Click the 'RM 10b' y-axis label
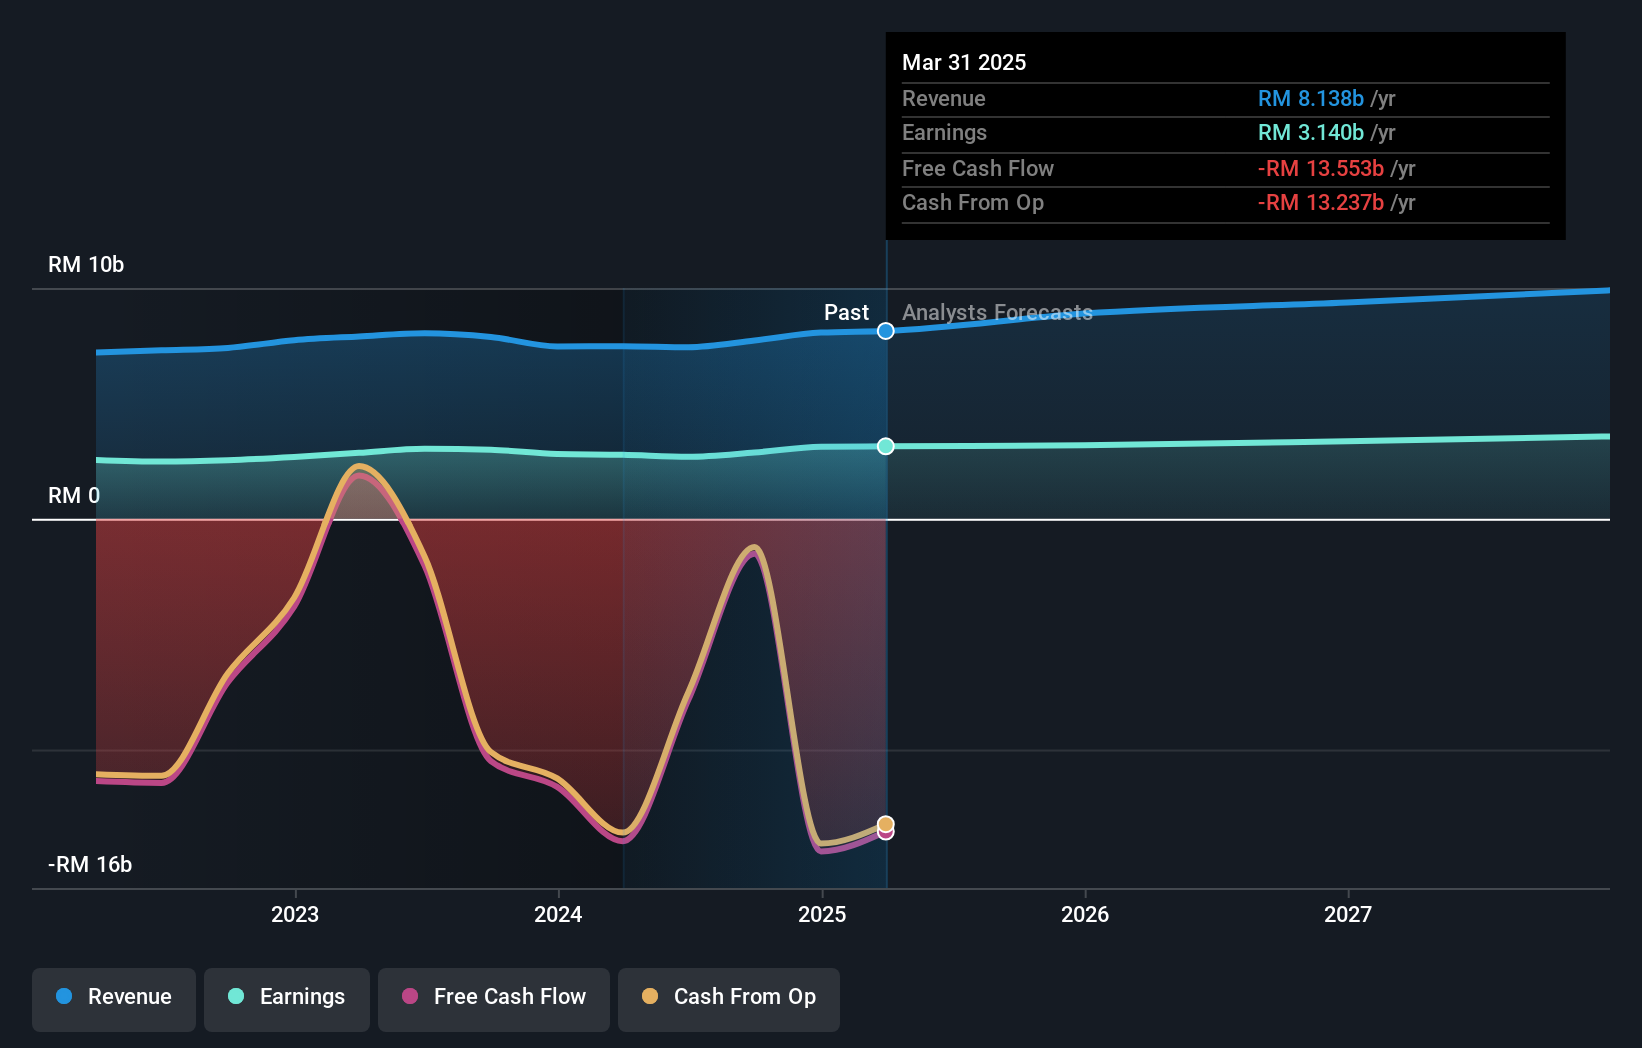Image resolution: width=1642 pixels, height=1048 pixels. click(86, 265)
